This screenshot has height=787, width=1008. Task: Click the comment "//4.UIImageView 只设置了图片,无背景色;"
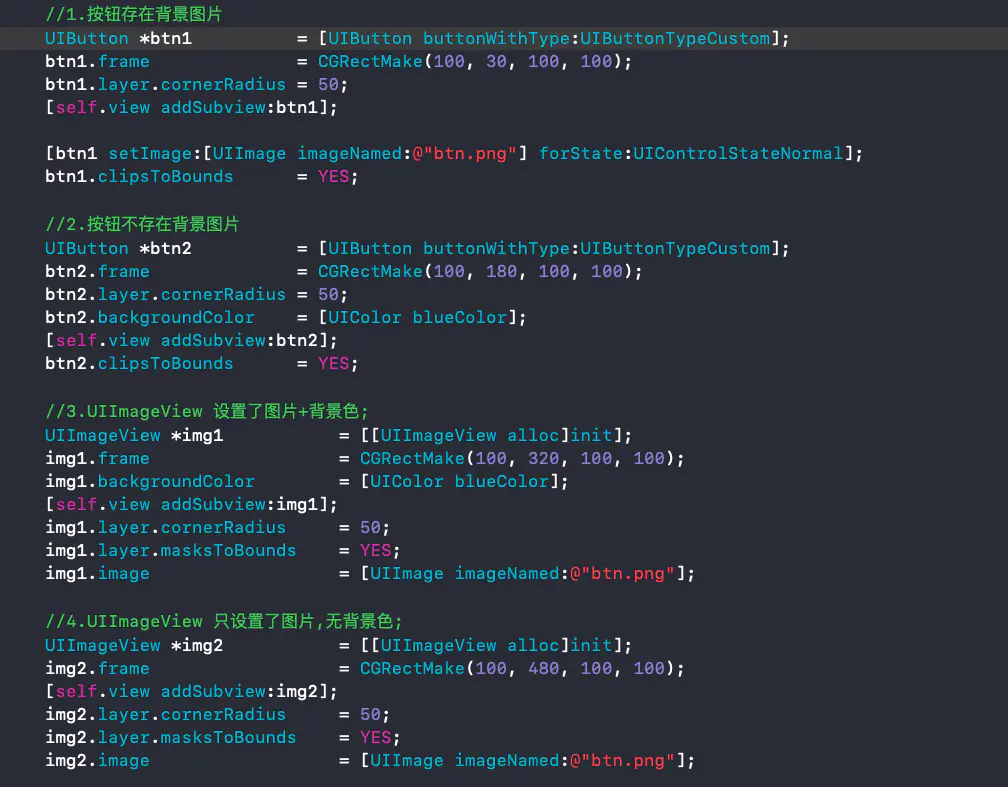(x=223, y=622)
